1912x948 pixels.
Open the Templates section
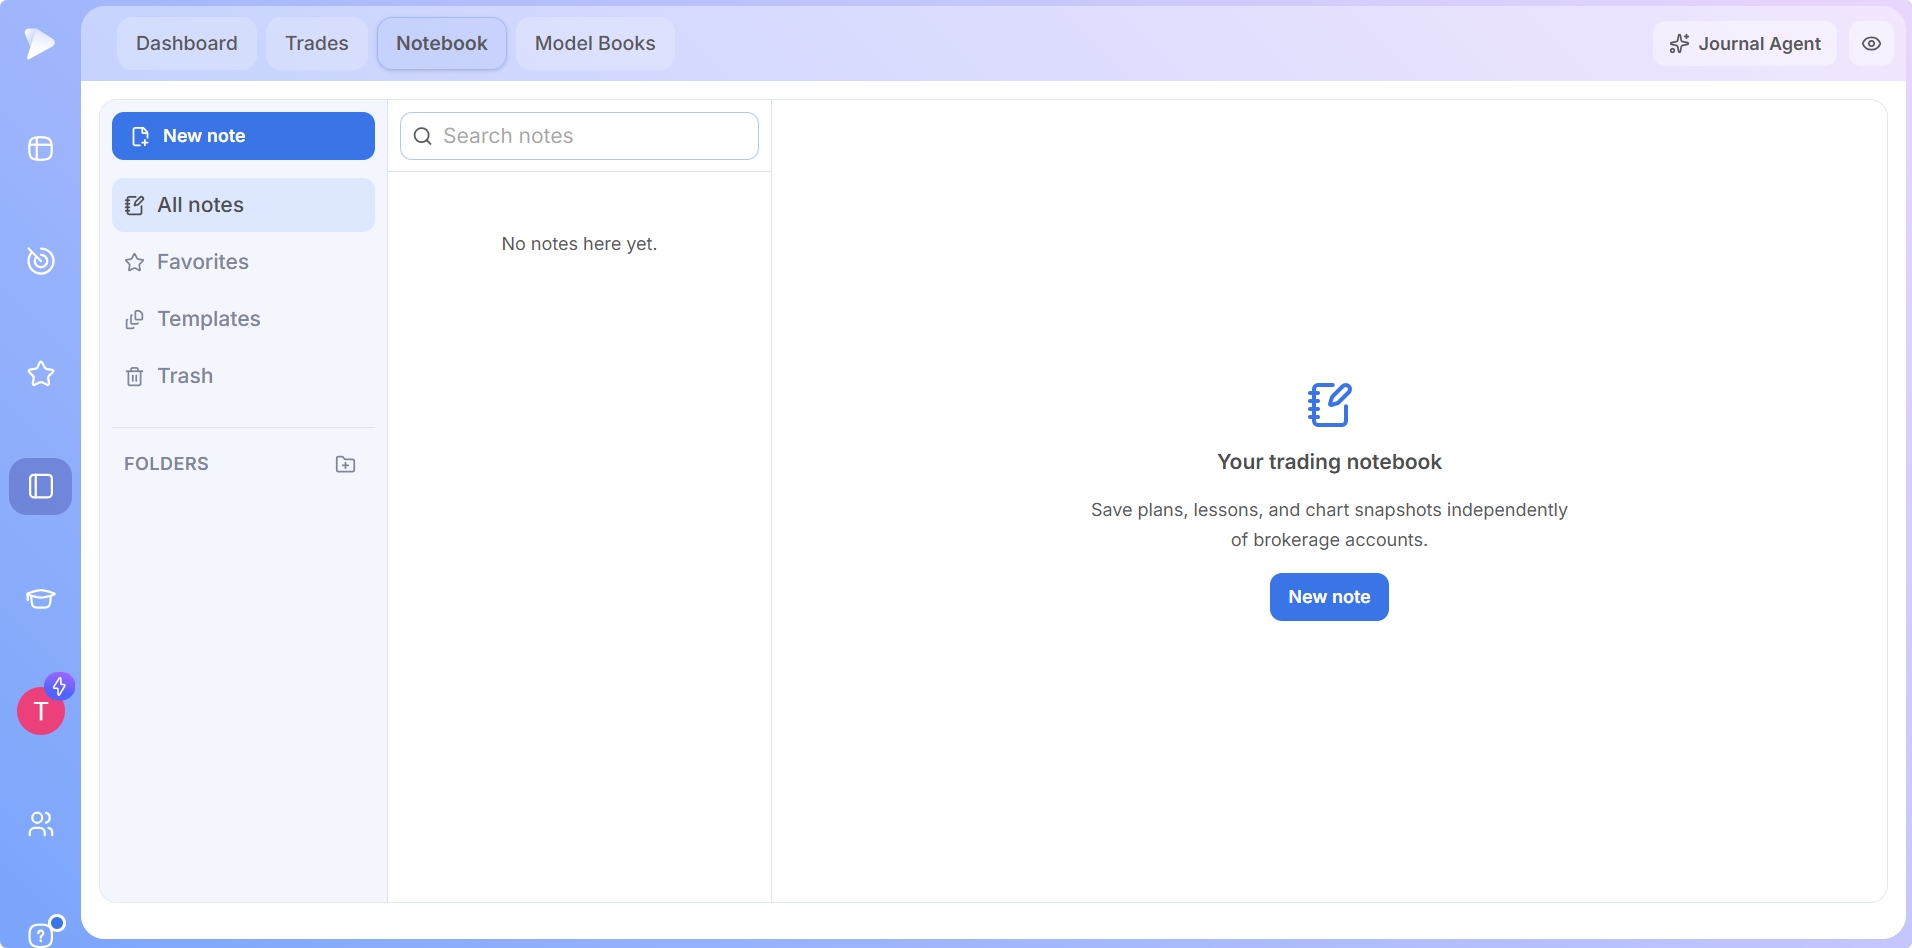(243, 319)
